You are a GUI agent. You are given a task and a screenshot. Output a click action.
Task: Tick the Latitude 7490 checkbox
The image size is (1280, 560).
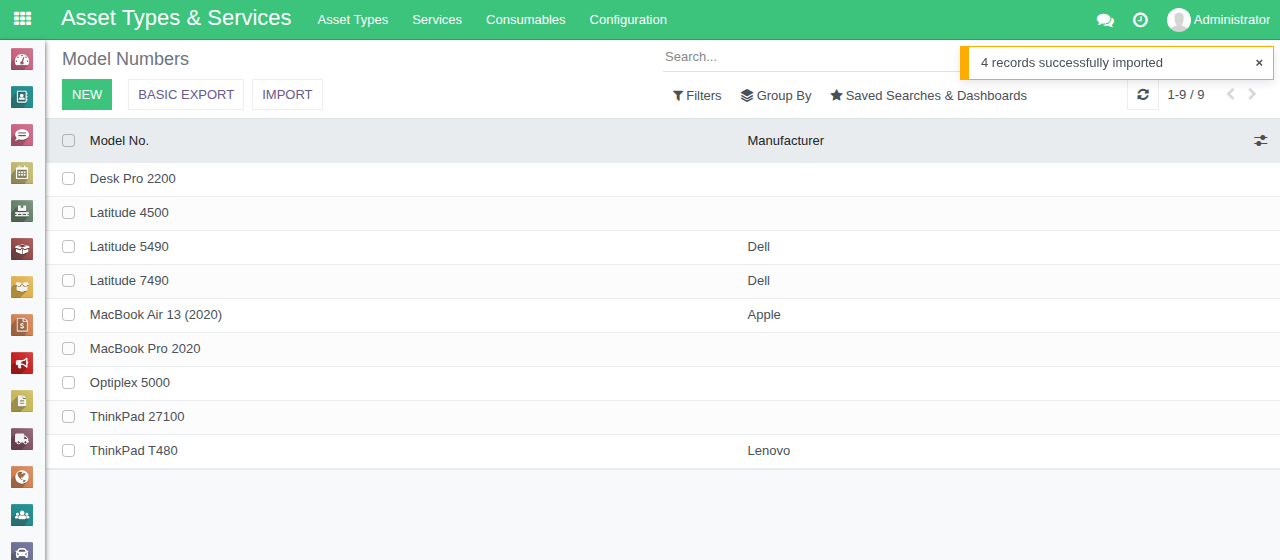[x=69, y=281]
